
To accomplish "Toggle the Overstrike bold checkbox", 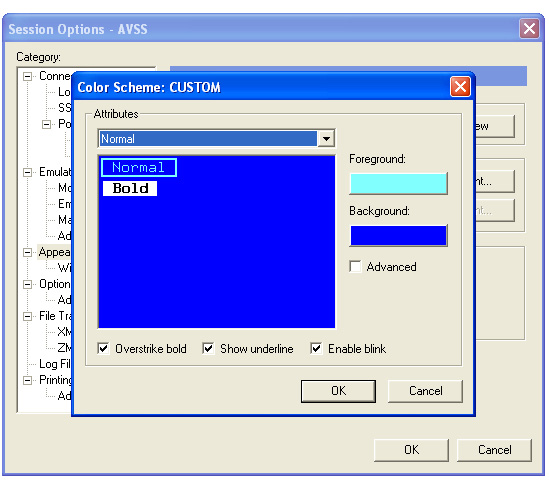I will pyautogui.click(x=104, y=348).
